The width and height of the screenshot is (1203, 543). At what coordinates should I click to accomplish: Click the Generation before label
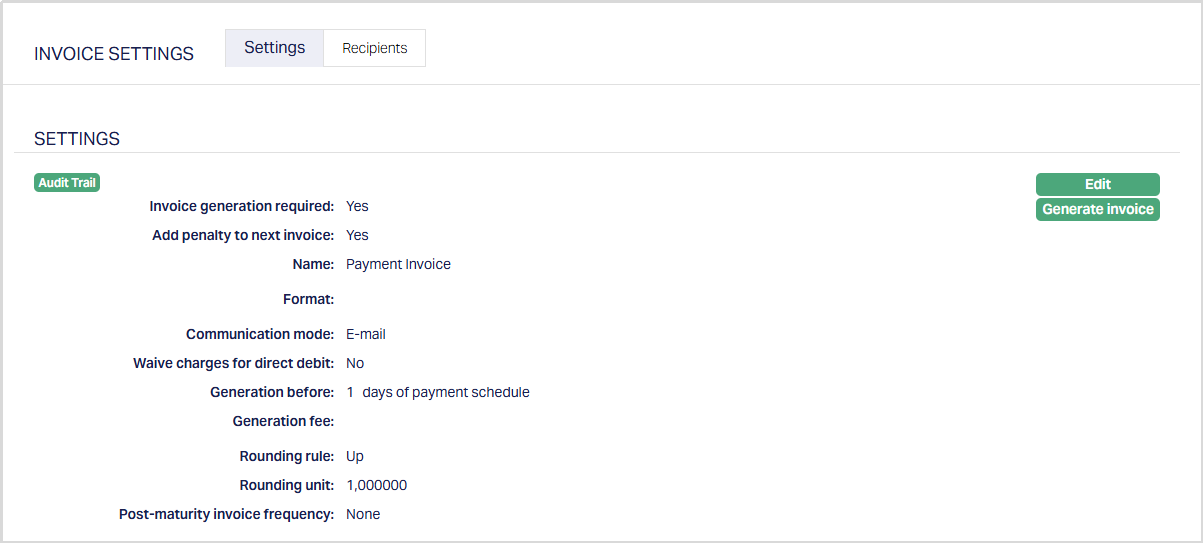pyautogui.click(x=272, y=392)
